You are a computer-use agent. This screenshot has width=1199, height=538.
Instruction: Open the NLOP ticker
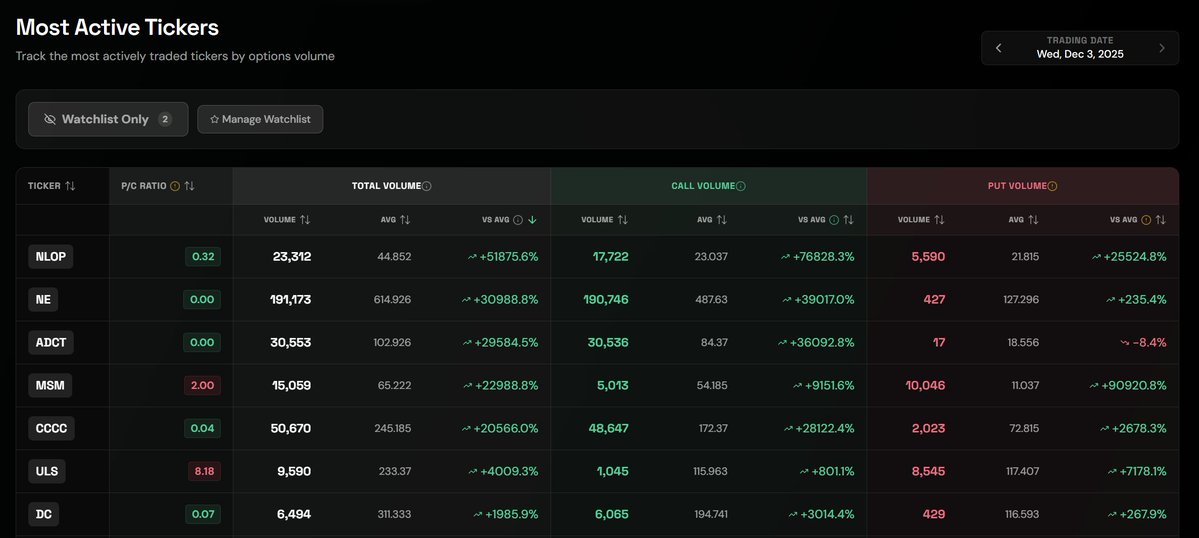click(51, 257)
